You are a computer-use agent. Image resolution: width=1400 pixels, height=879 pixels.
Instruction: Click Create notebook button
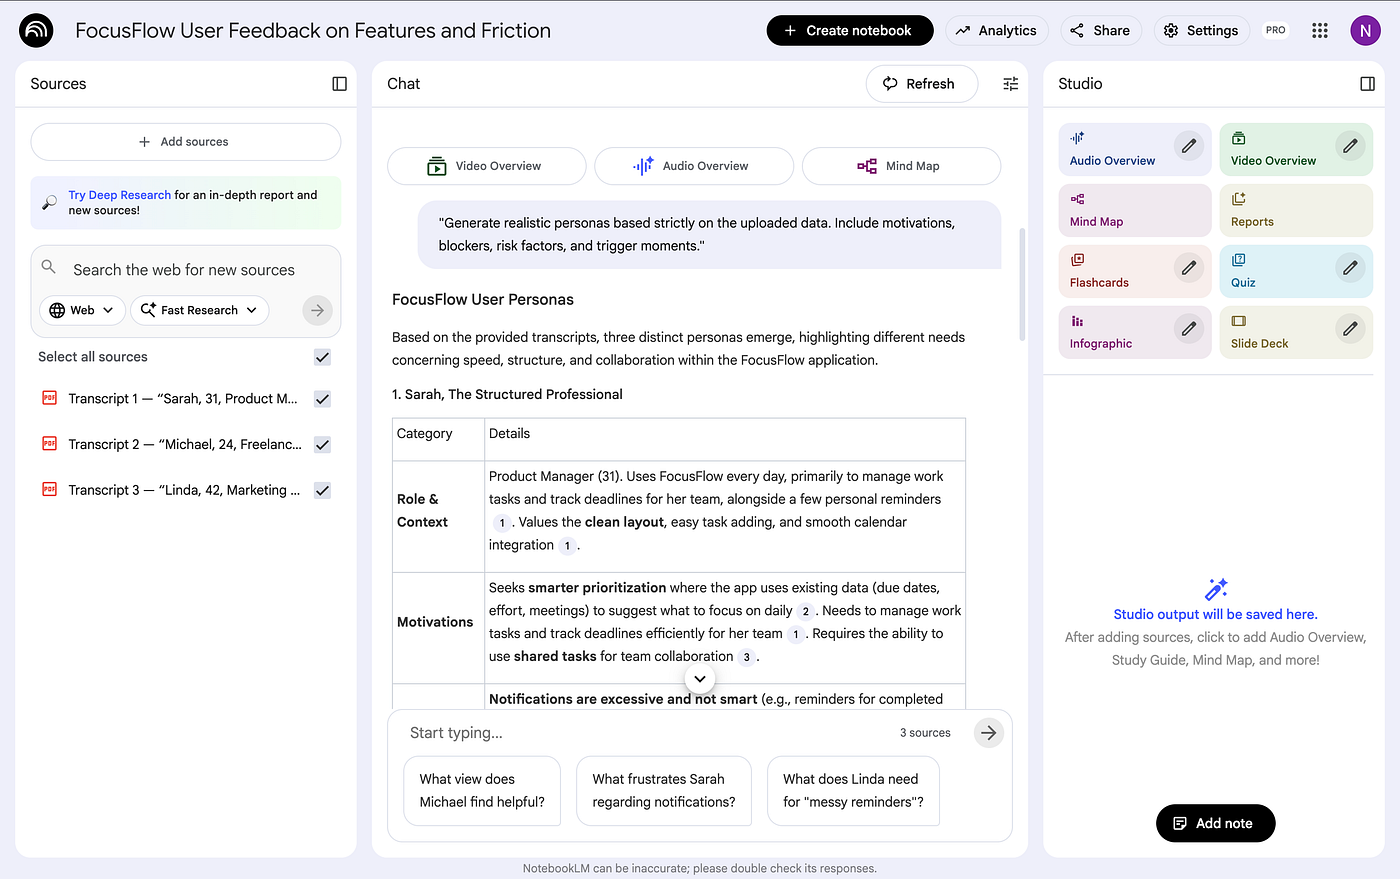[x=849, y=31]
